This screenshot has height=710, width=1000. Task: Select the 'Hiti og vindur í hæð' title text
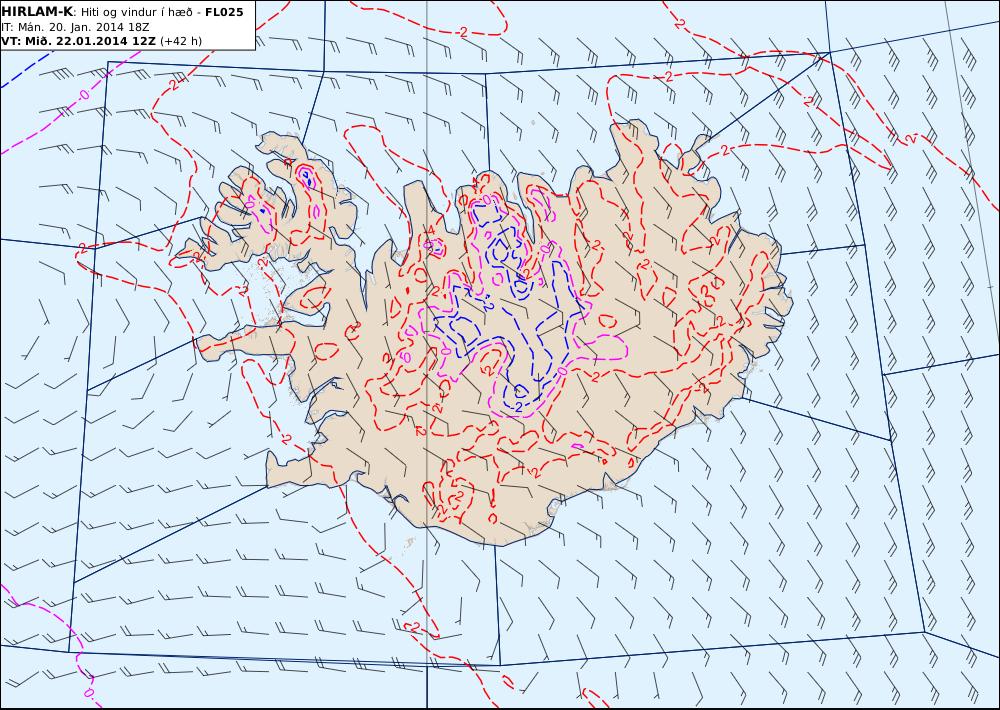tap(136, 12)
